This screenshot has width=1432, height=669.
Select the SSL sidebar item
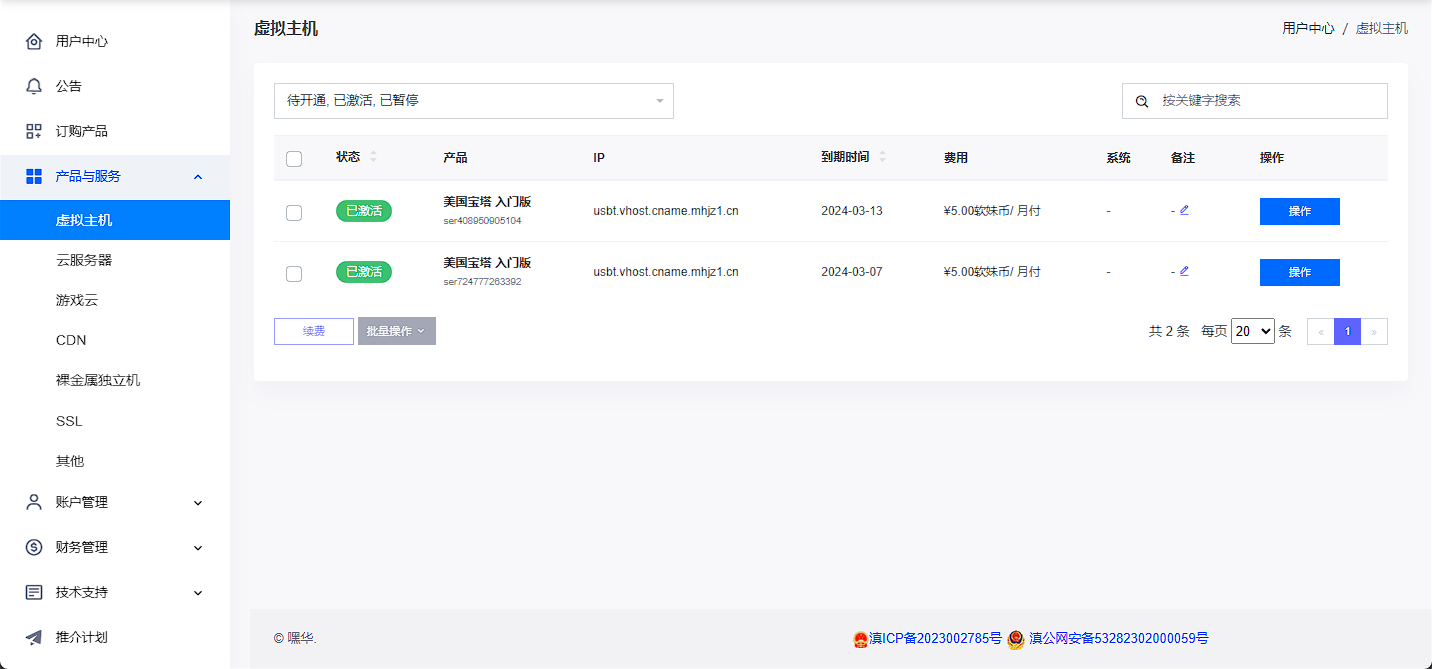pos(69,421)
